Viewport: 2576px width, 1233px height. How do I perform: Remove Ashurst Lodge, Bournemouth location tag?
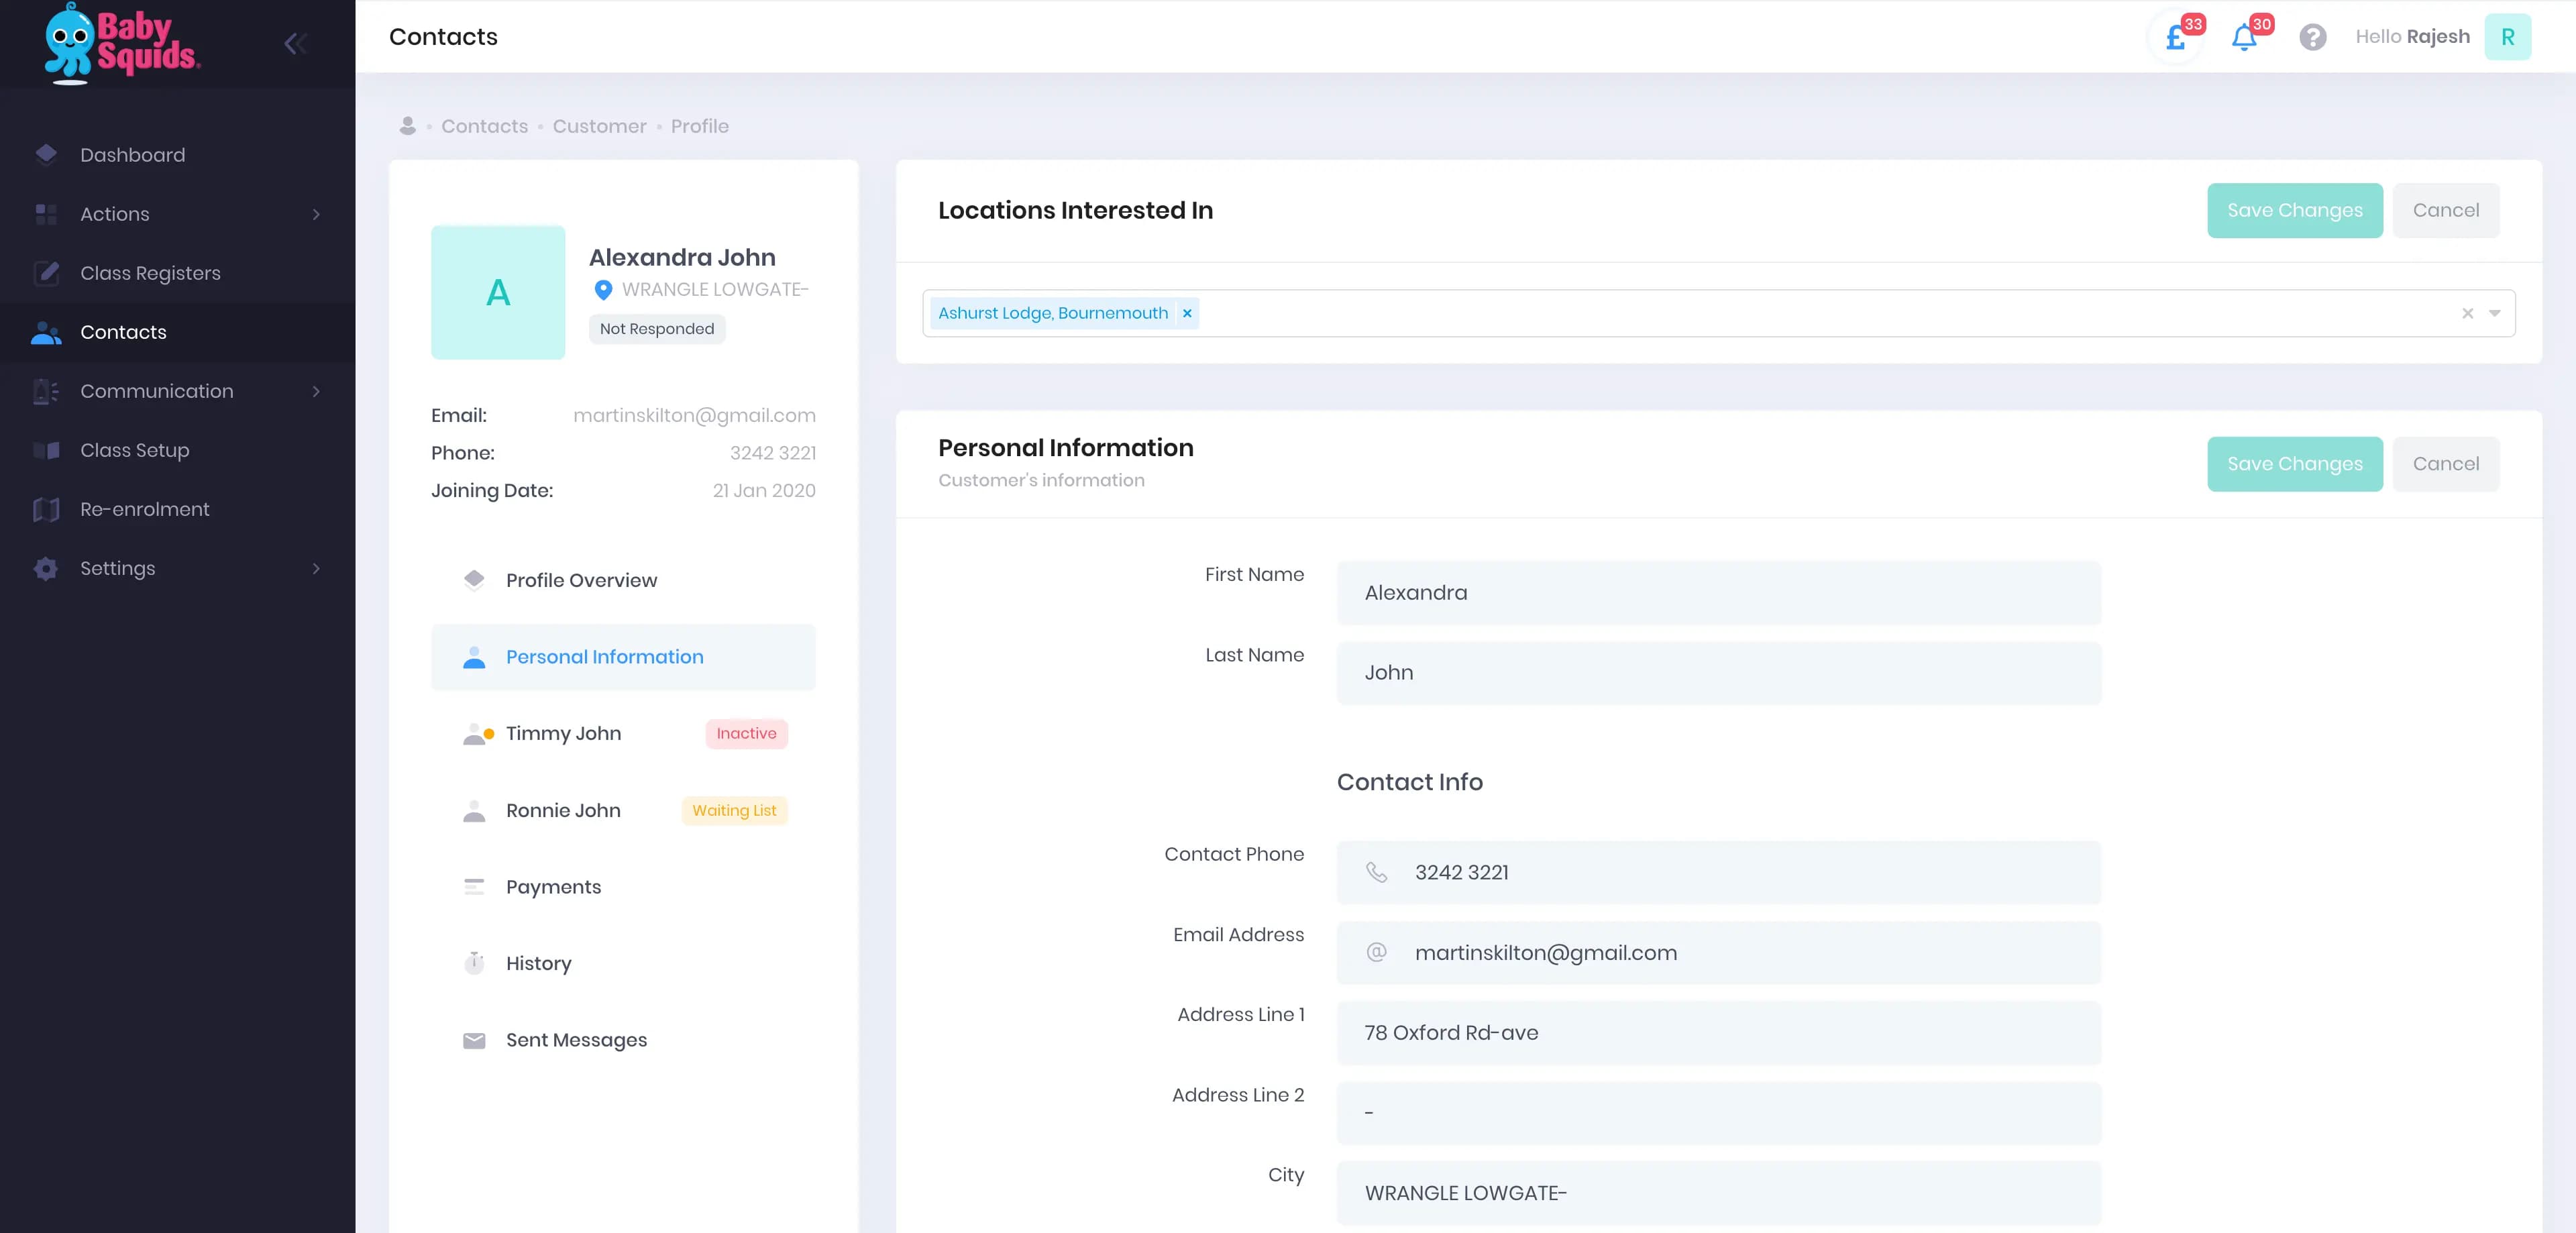(1187, 313)
